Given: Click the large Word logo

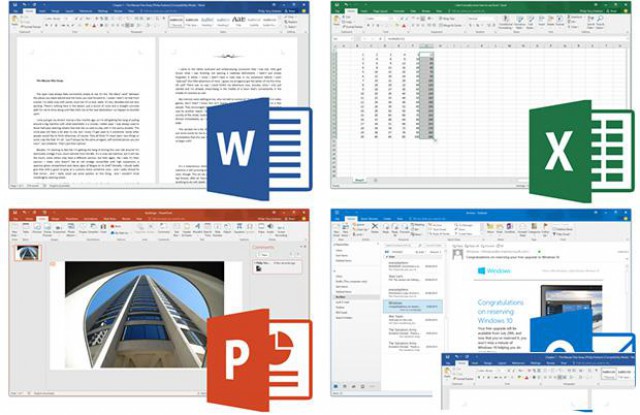Looking at the screenshot, I should 258,142.
